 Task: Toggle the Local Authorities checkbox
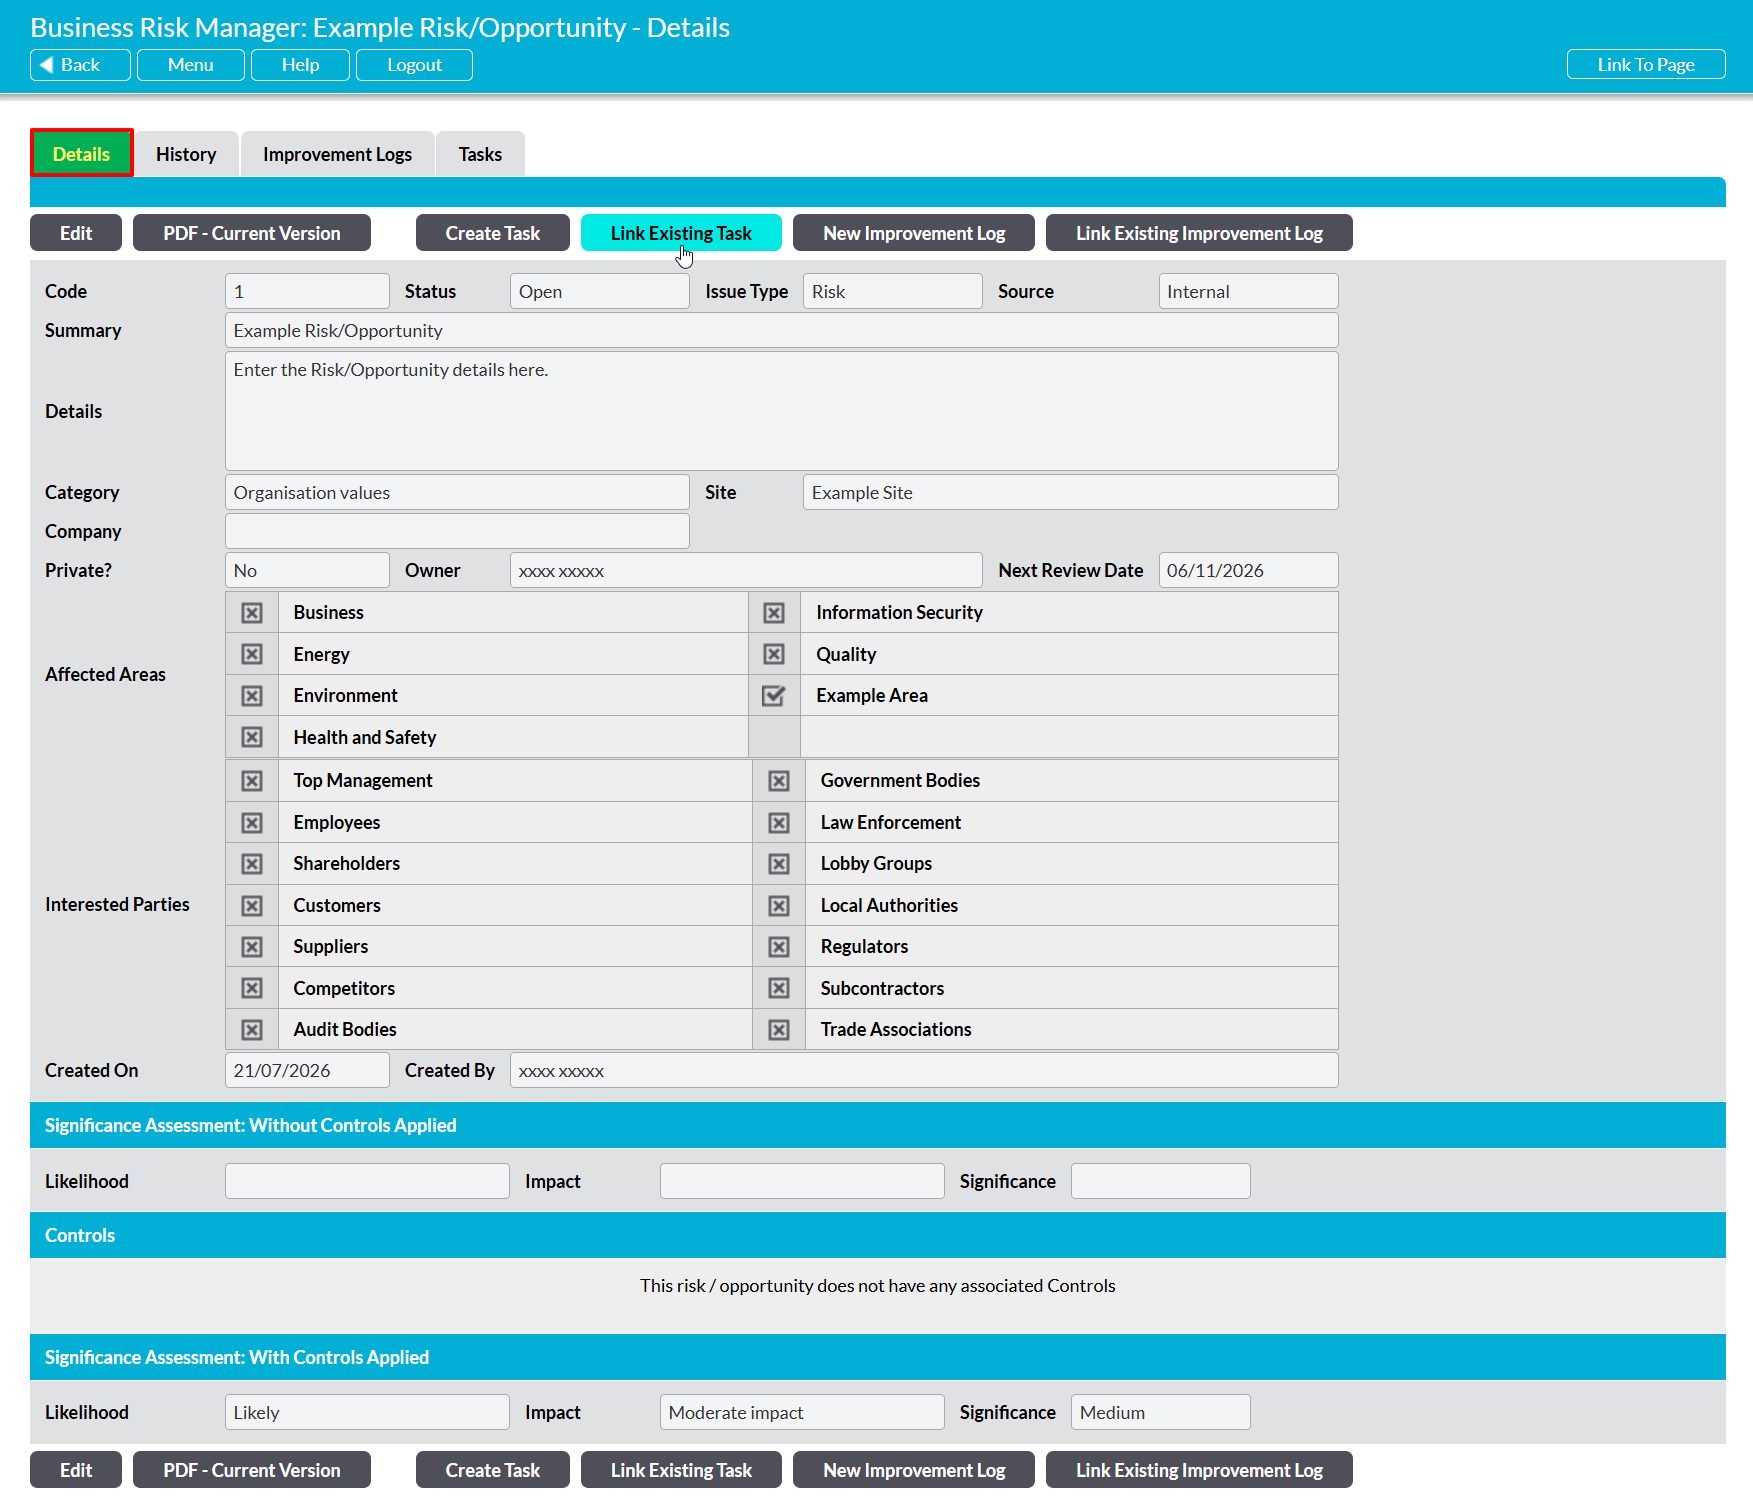coord(779,906)
